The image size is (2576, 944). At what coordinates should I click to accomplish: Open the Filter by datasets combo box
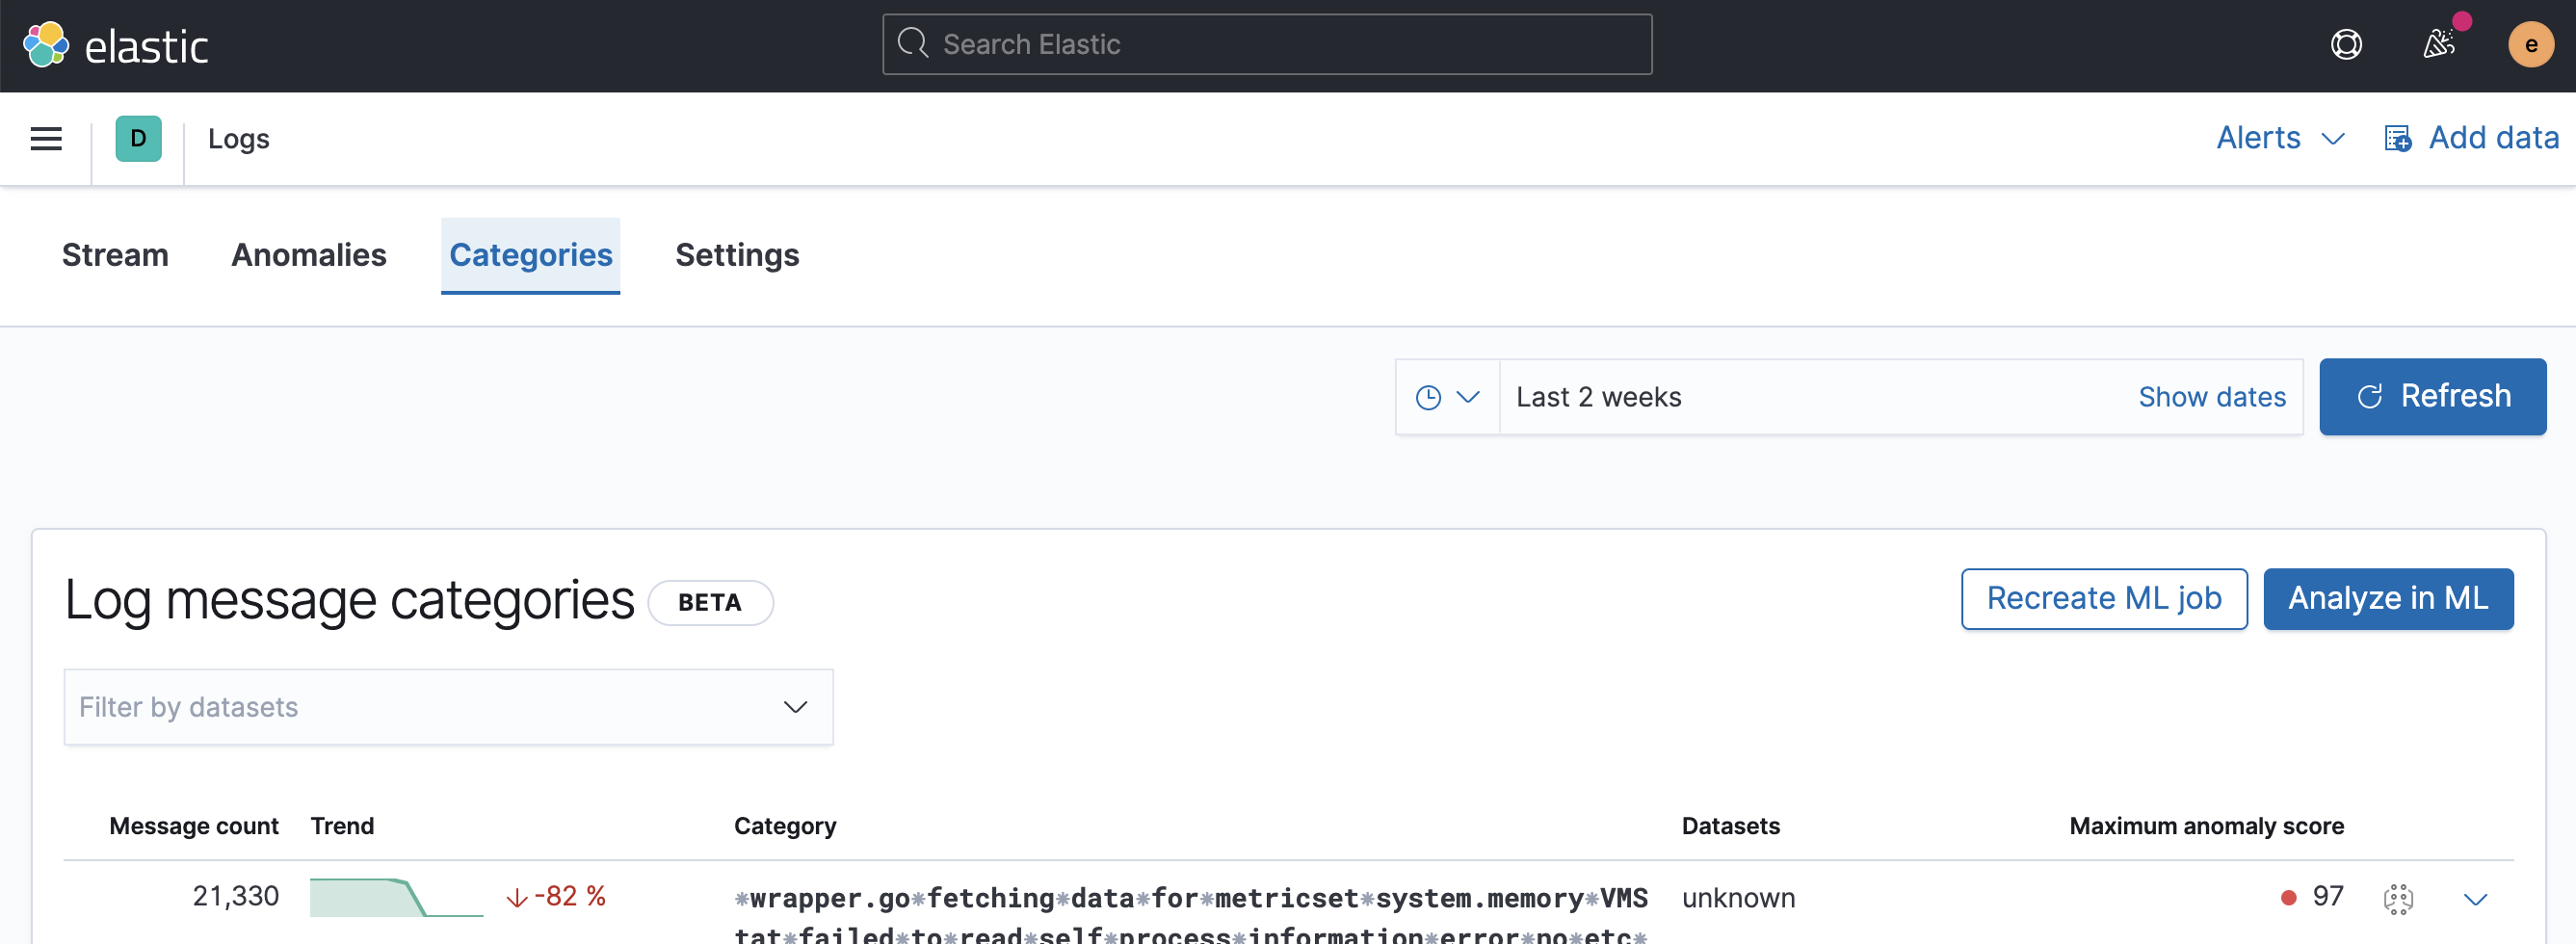(448, 707)
